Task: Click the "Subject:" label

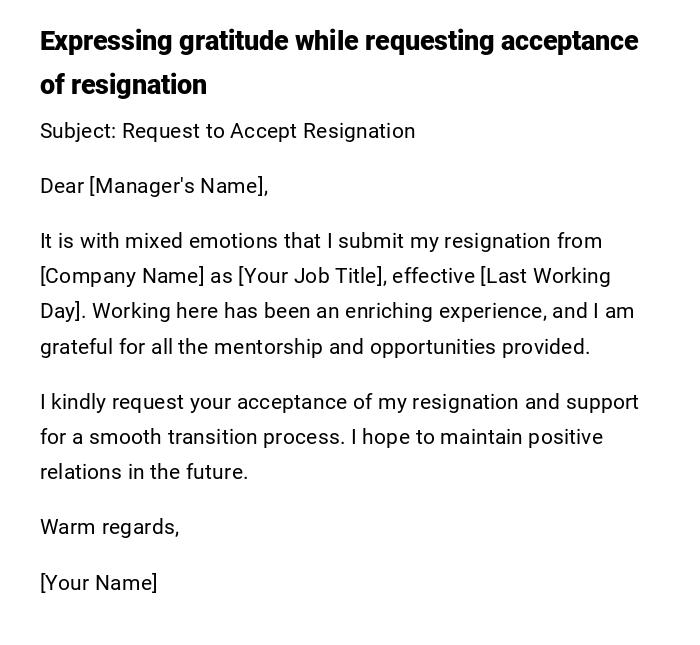Action: [78, 131]
